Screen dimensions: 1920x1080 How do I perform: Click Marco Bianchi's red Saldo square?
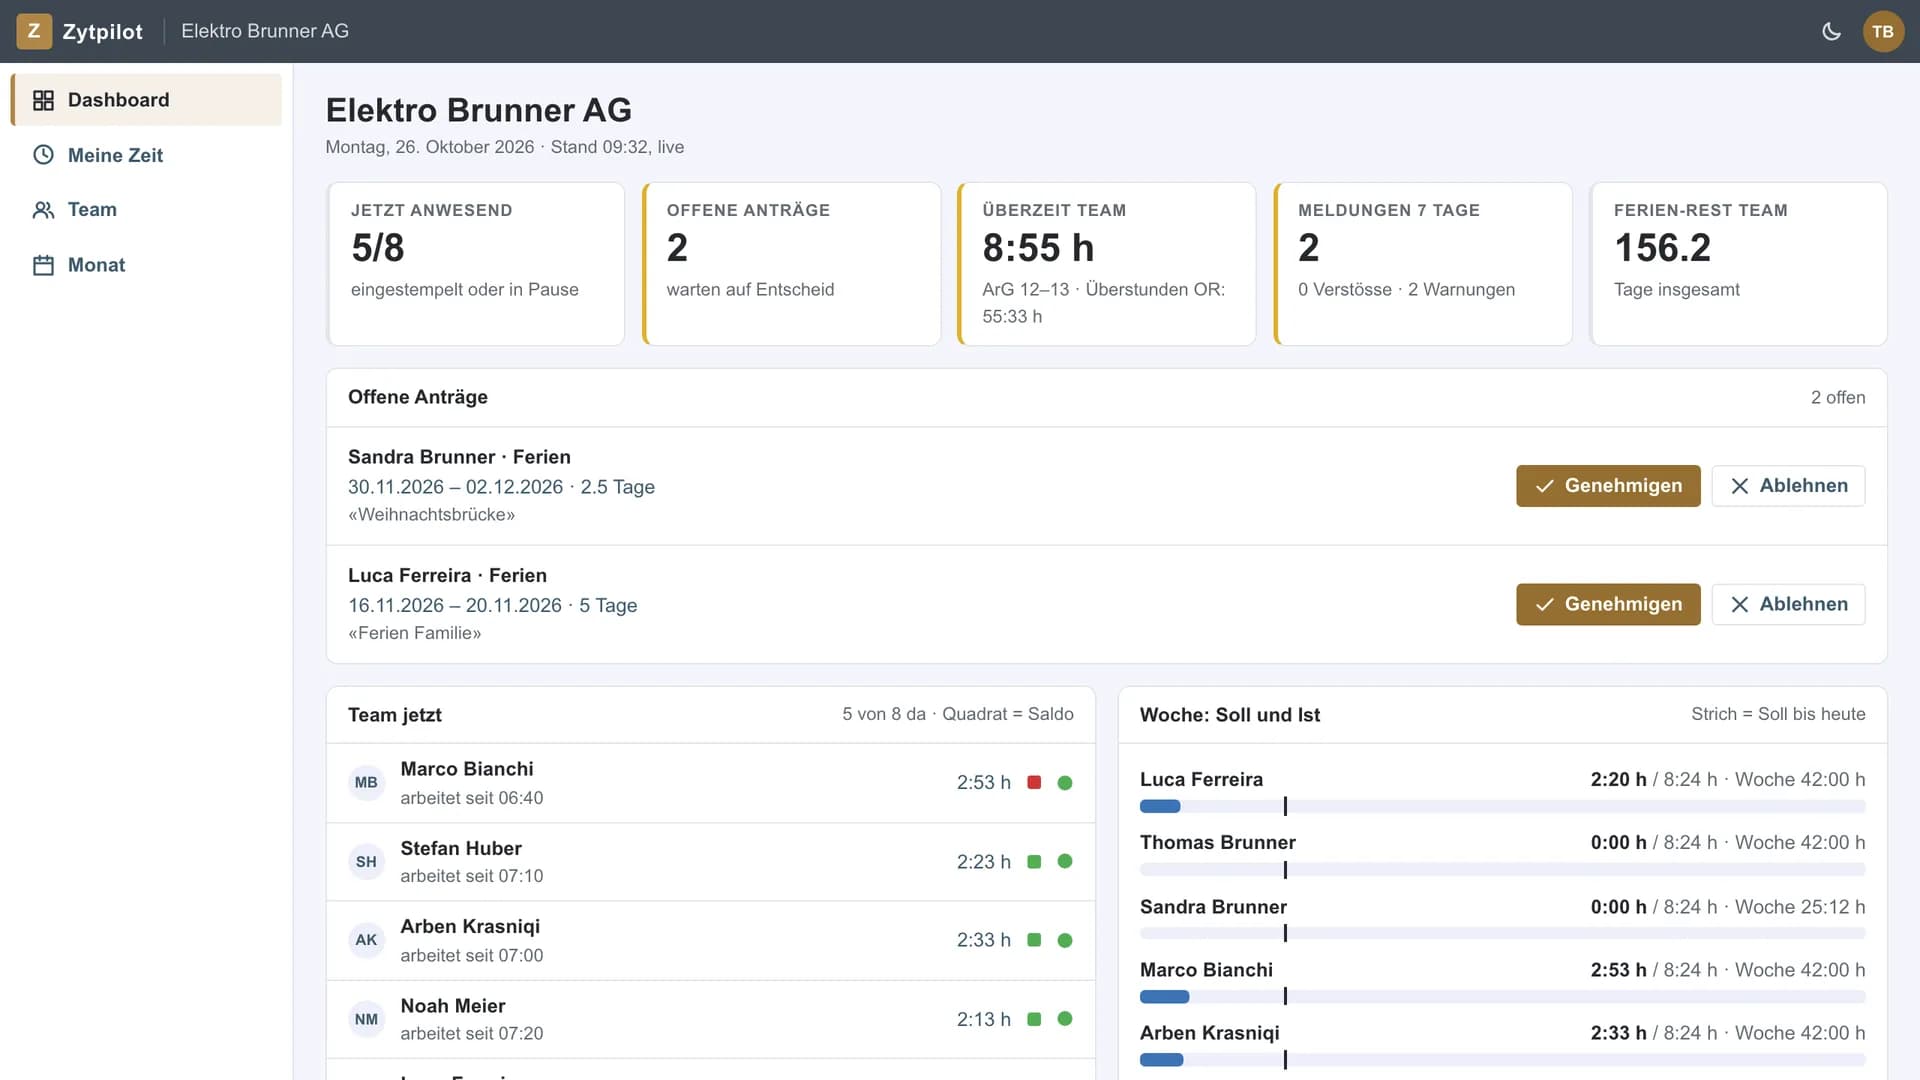coord(1034,783)
